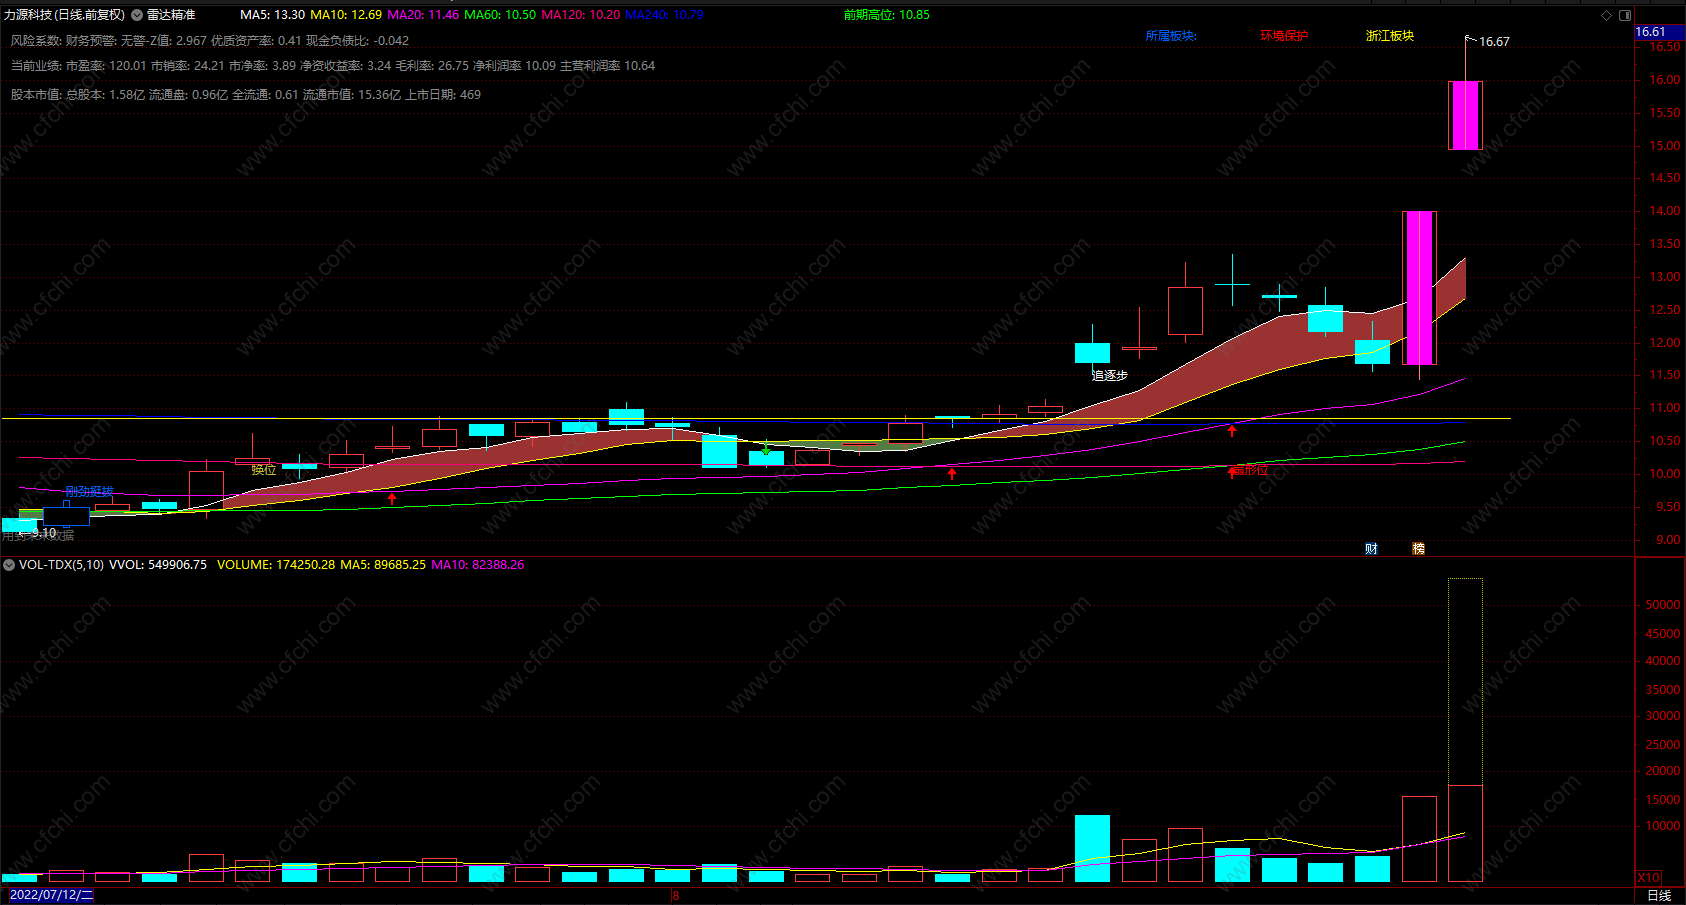Screen dimensions: 1686x905
Task: Open the 环境保护 sector link
Action: click(x=1284, y=36)
